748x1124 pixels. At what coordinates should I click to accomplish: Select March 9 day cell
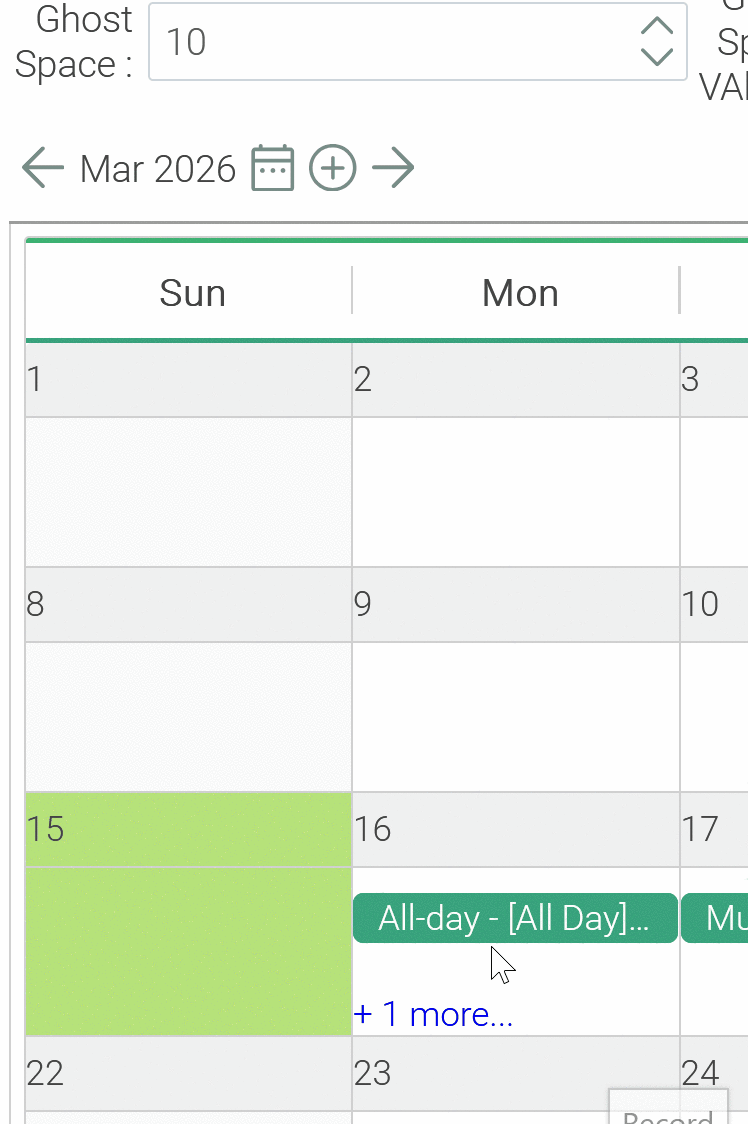point(515,715)
